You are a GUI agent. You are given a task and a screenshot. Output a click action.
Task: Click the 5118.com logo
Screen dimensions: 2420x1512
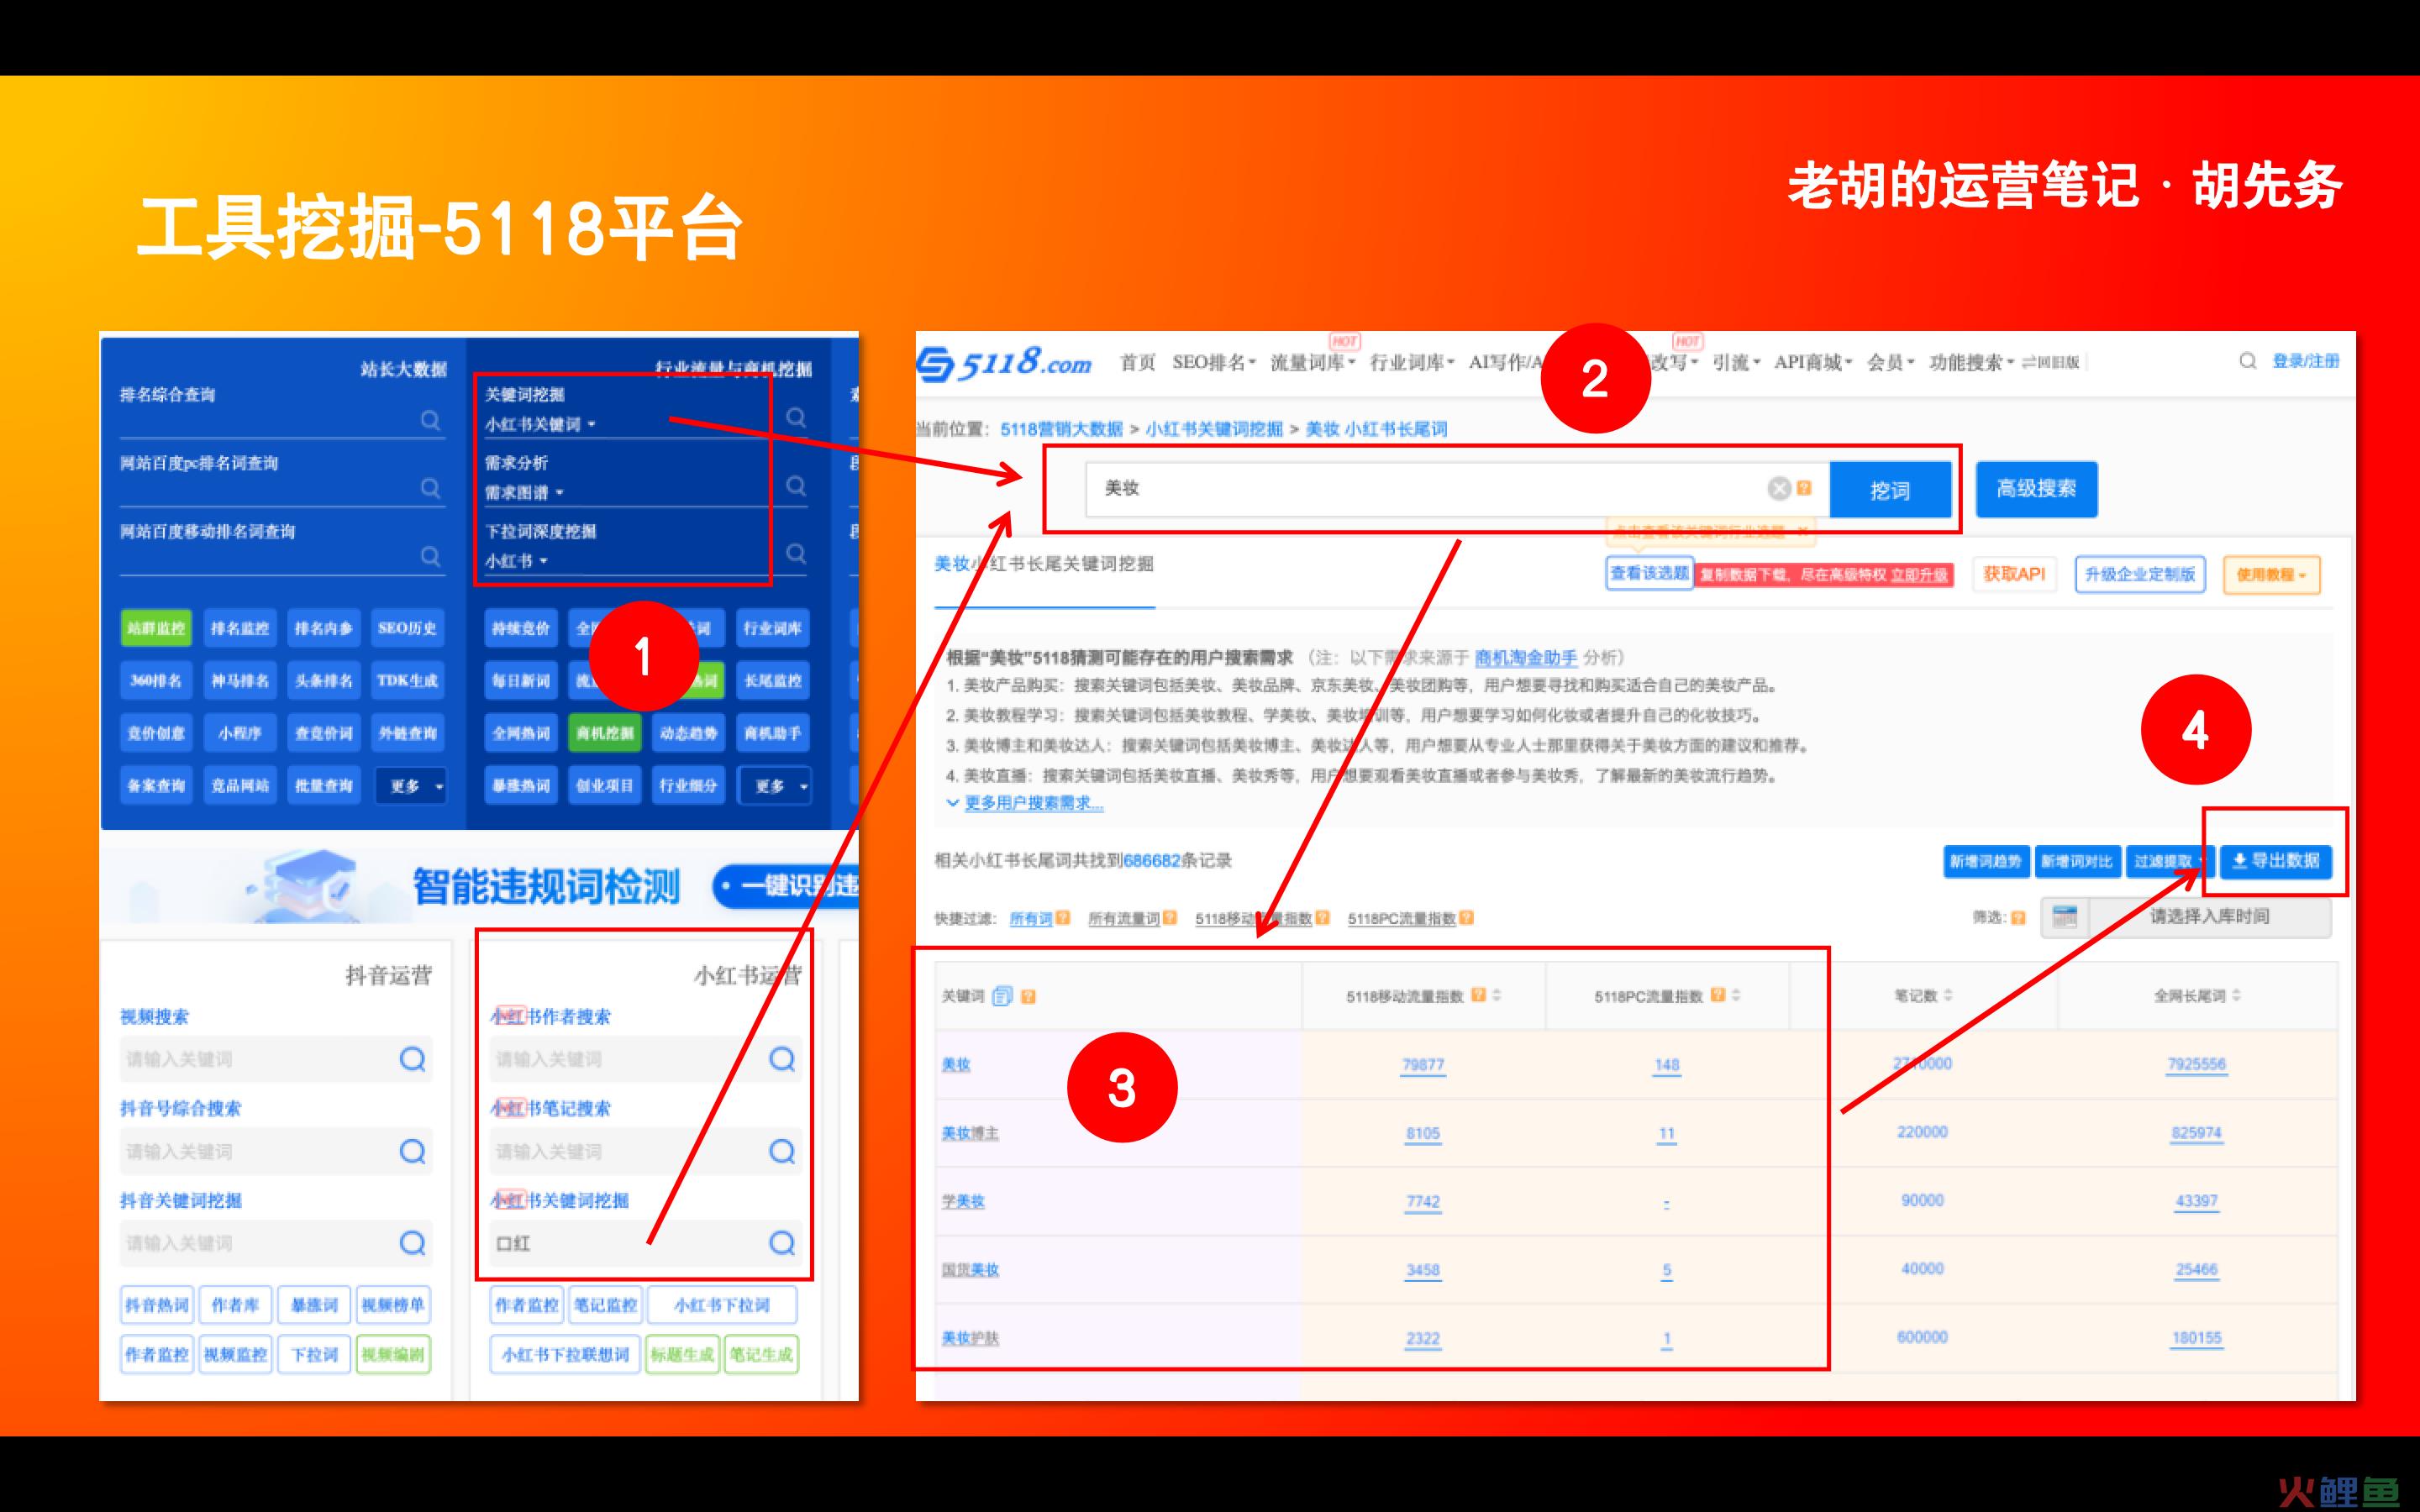click(1005, 363)
